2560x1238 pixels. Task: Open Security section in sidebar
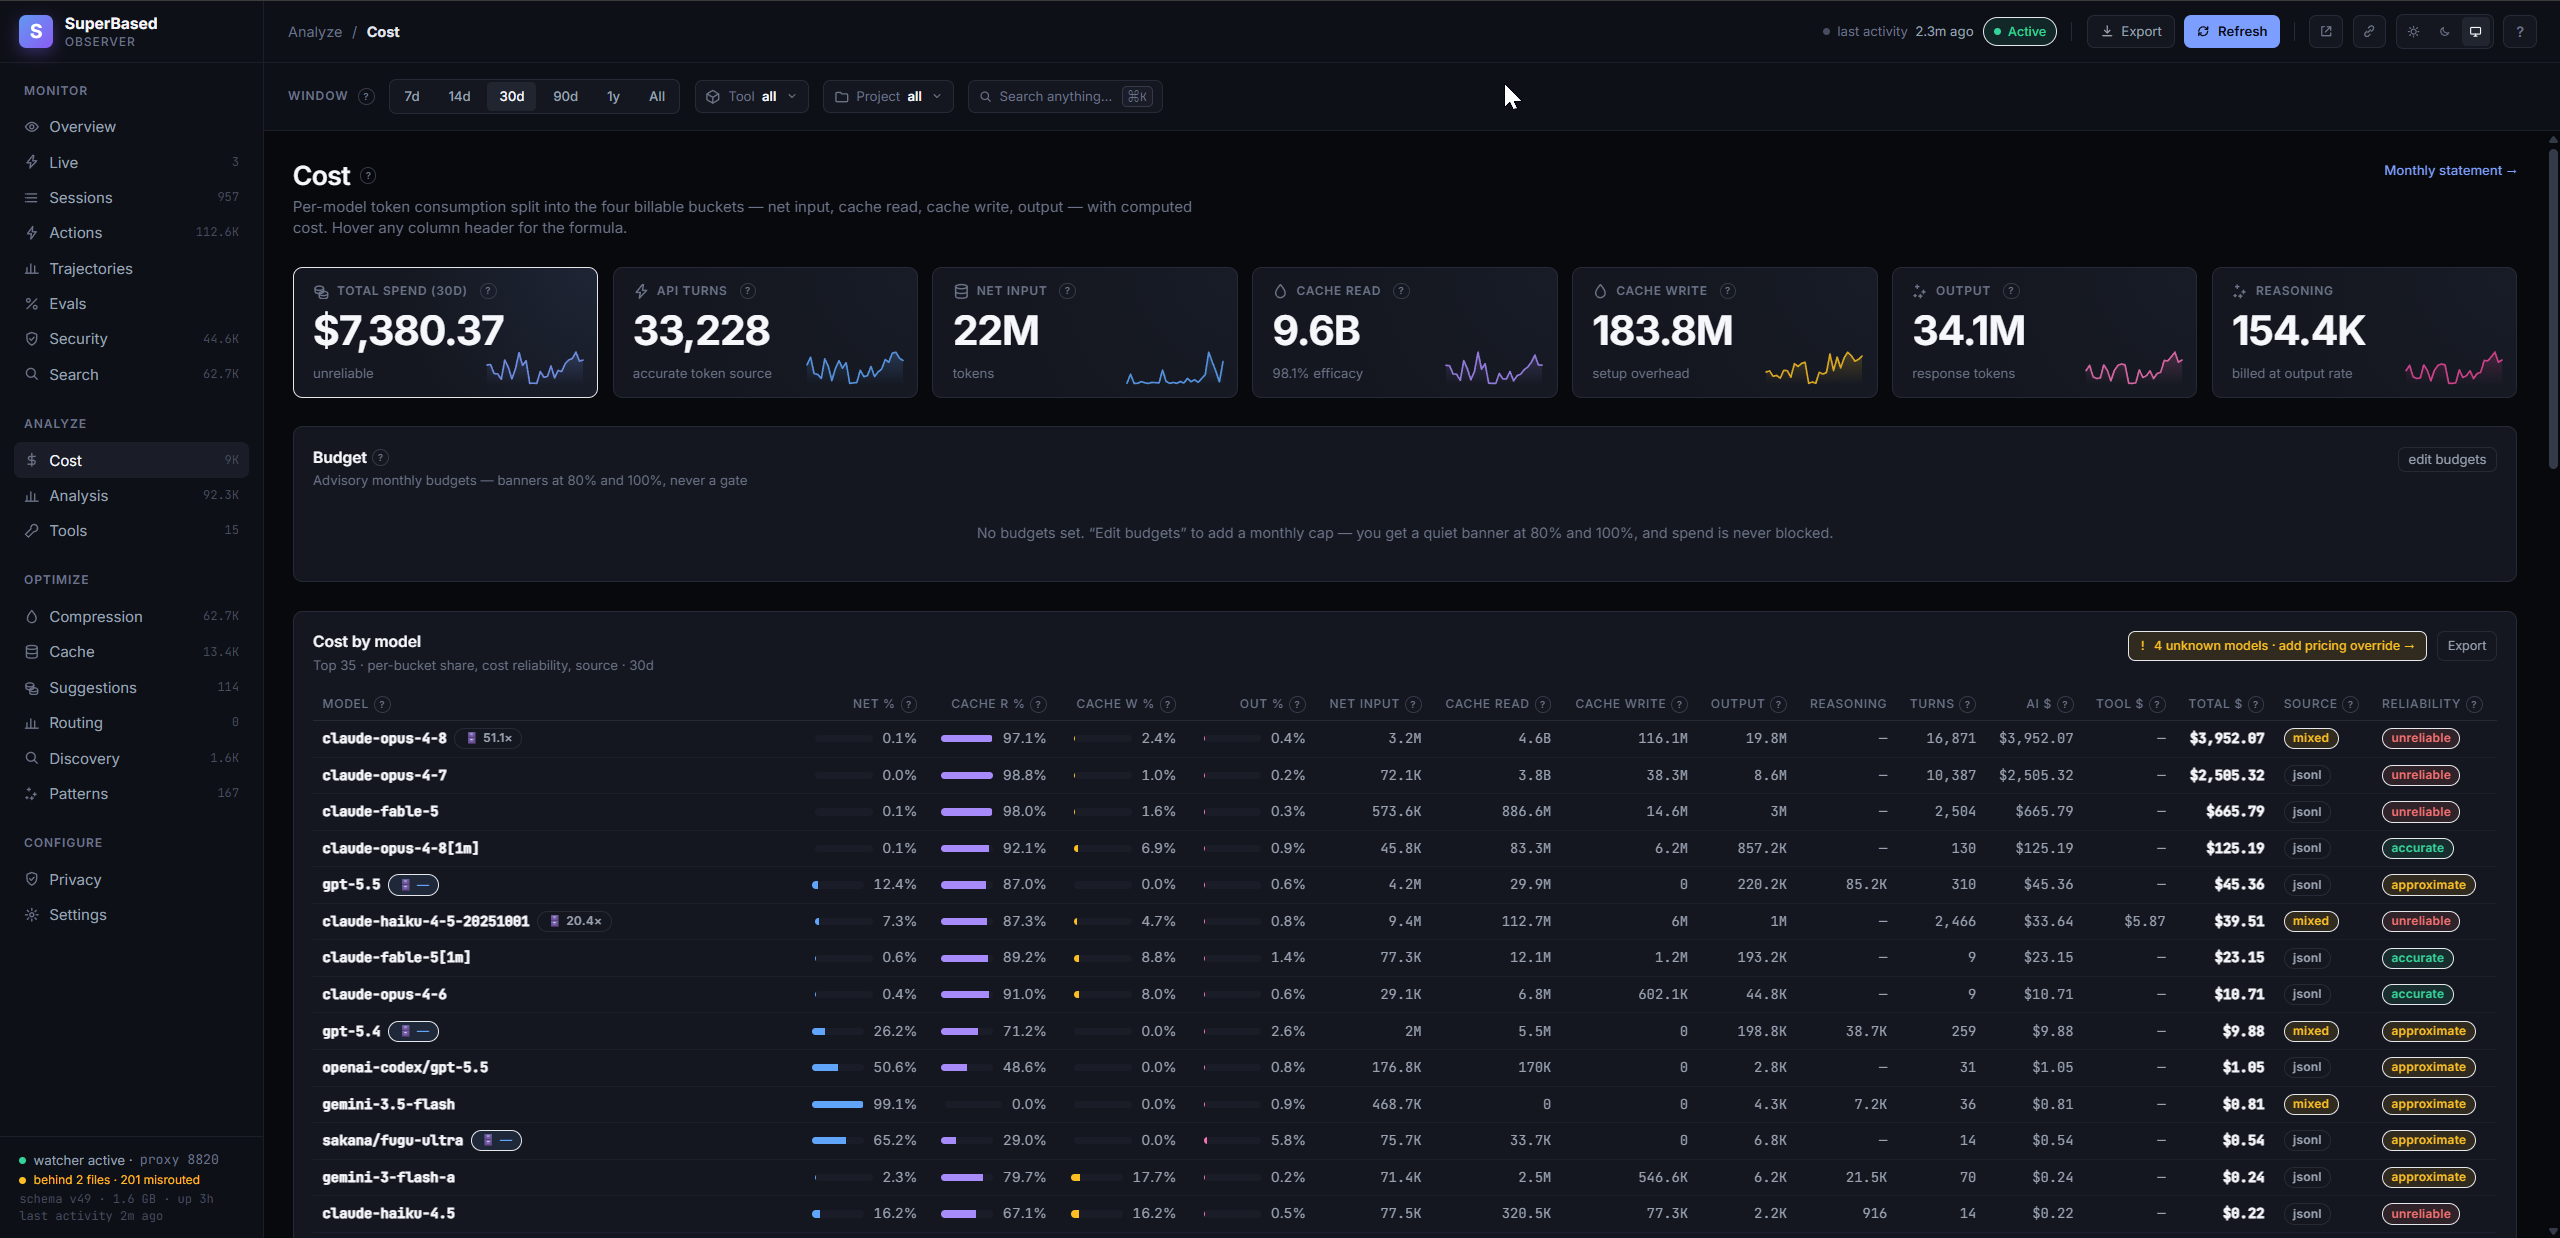[x=131, y=338]
